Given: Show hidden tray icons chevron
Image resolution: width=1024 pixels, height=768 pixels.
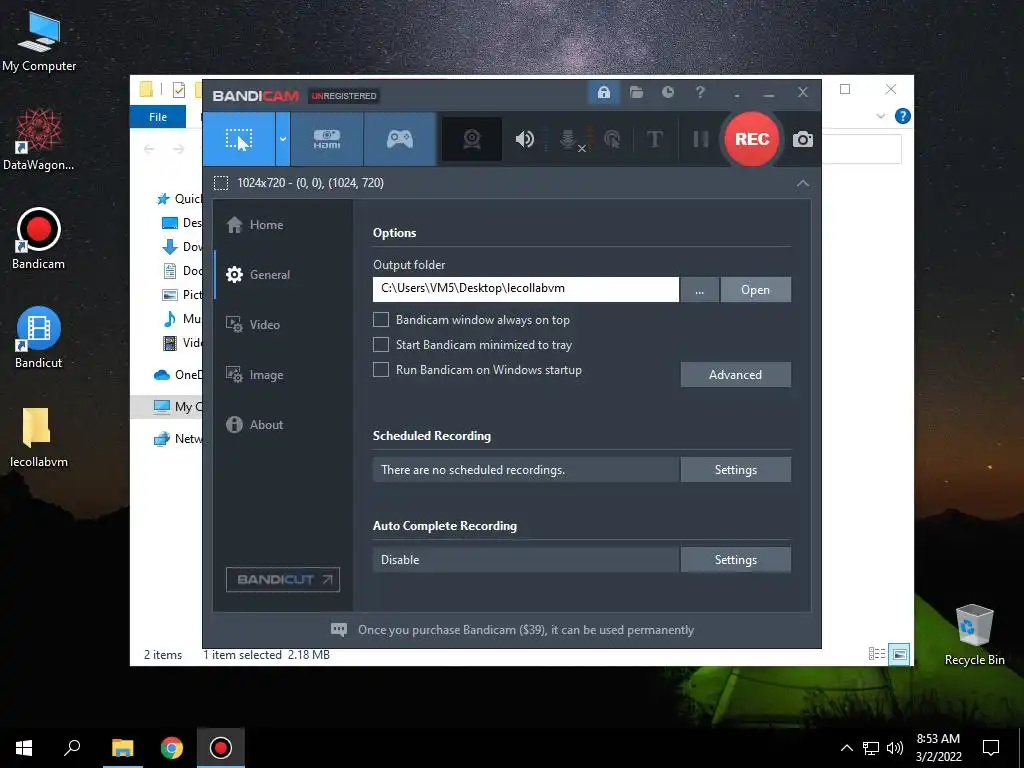Looking at the screenshot, I should [846, 748].
